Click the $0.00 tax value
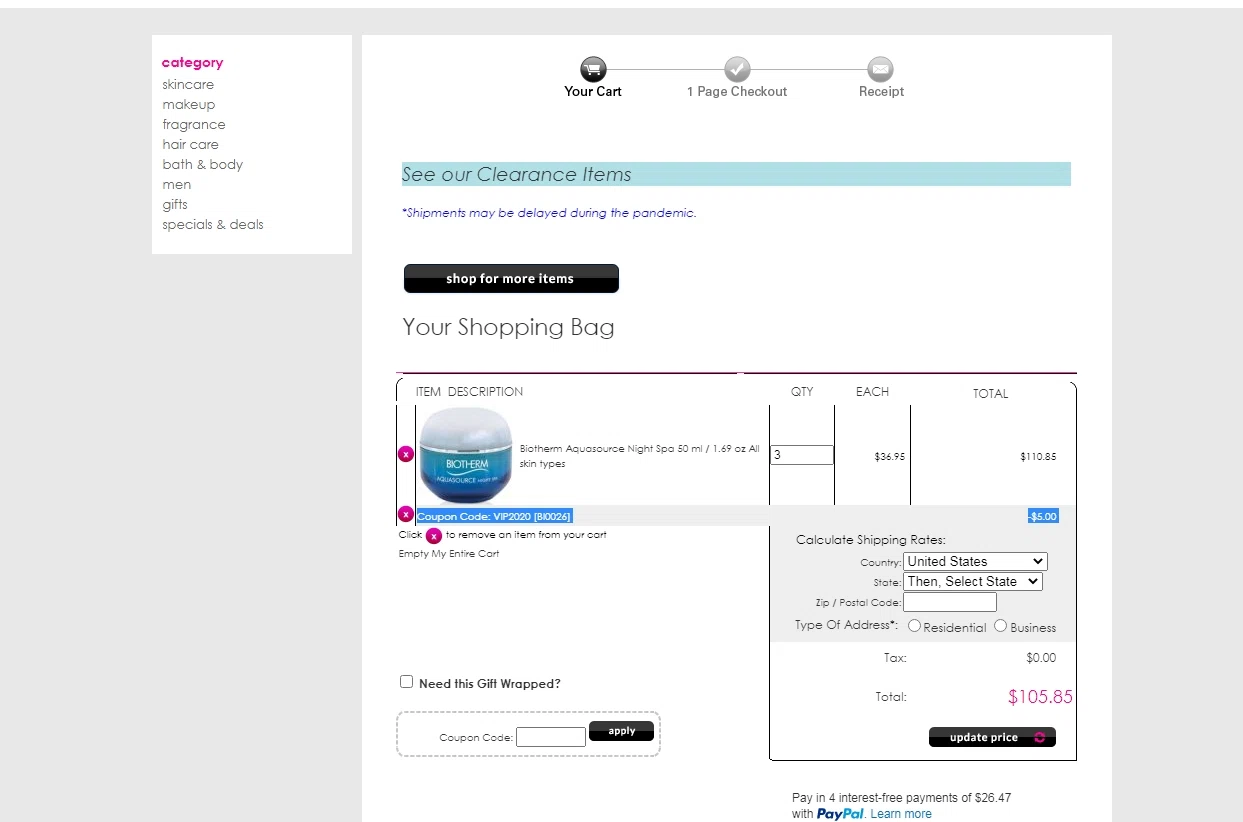1243x822 pixels. click(1041, 658)
